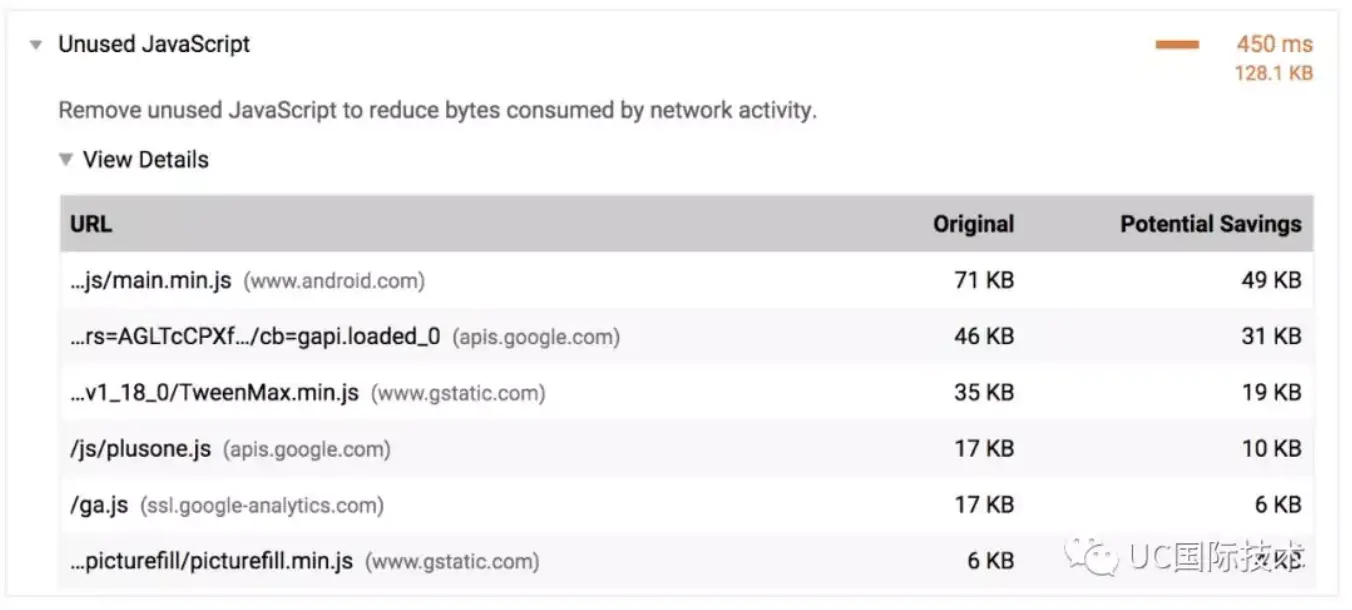Click the orange savings bar indicator
The height and width of the screenshot is (610, 1352).
pyautogui.click(x=1177, y=45)
